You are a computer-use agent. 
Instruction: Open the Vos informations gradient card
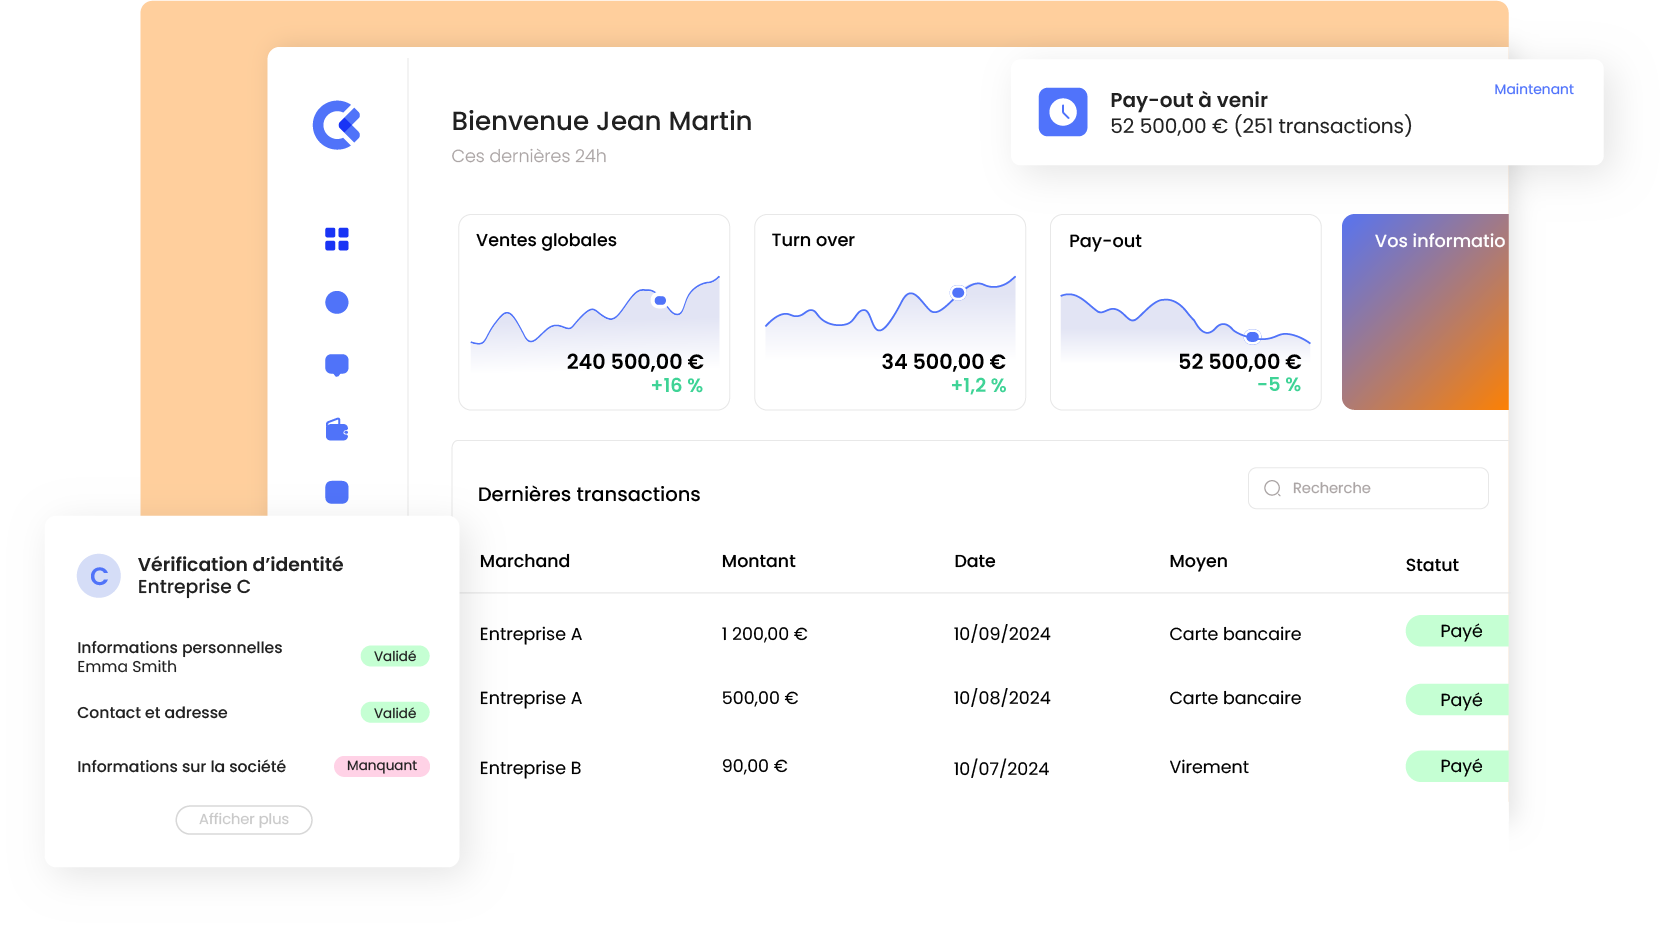pyautogui.click(x=1425, y=312)
